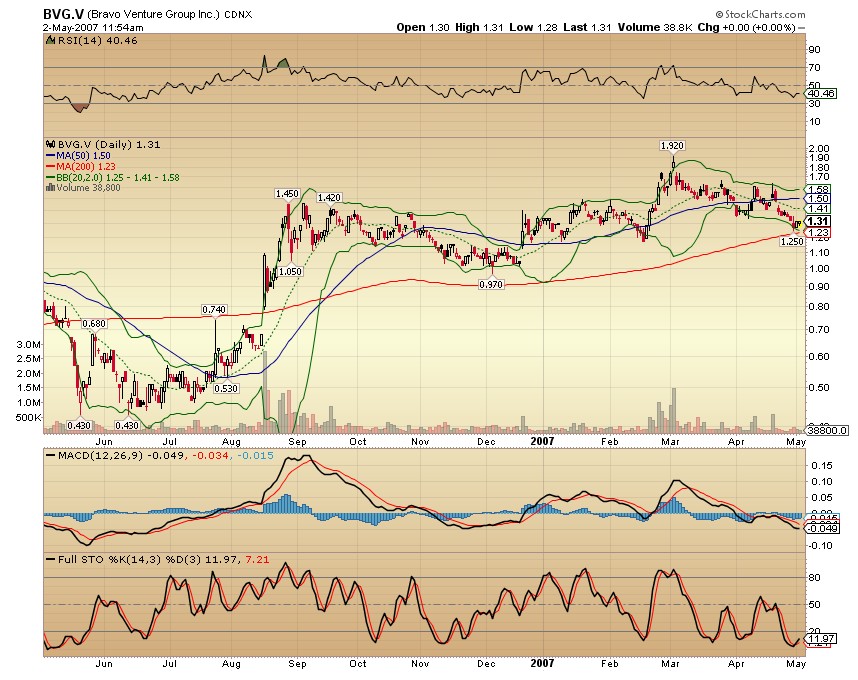Click the 0.970 price label
This screenshot has height=680, width=858.
491,284
